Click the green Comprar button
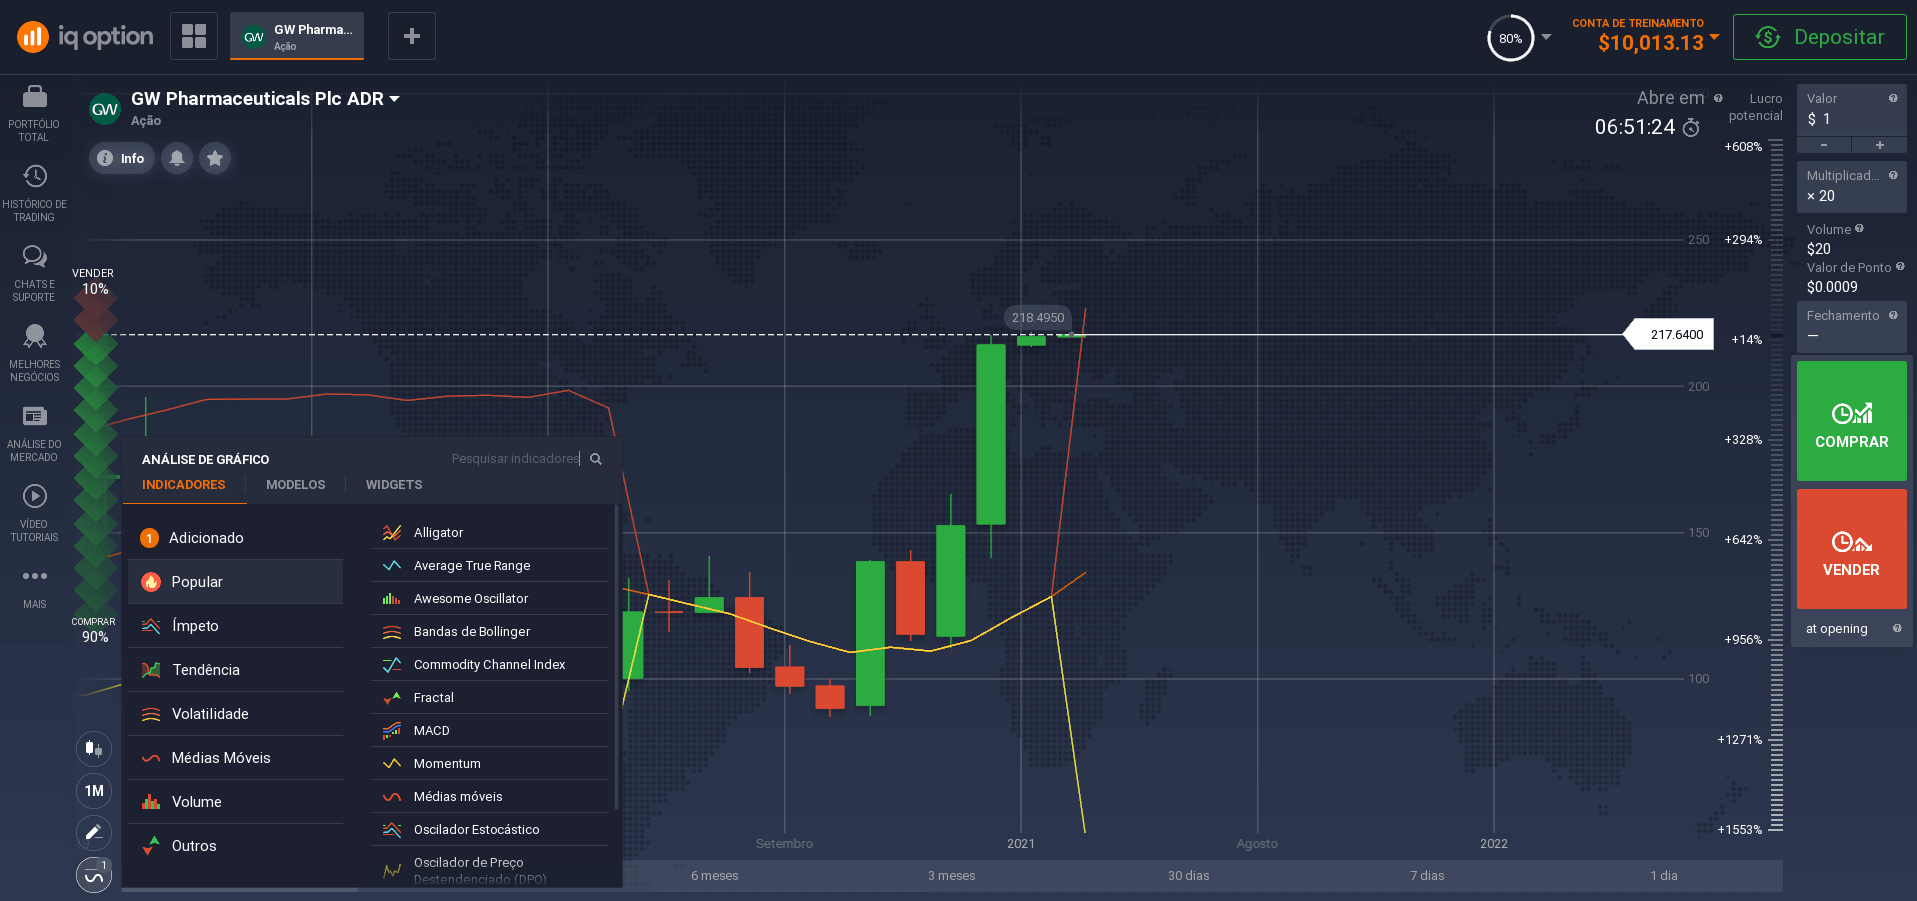This screenshot has height=901, width=1917. 1851,421
